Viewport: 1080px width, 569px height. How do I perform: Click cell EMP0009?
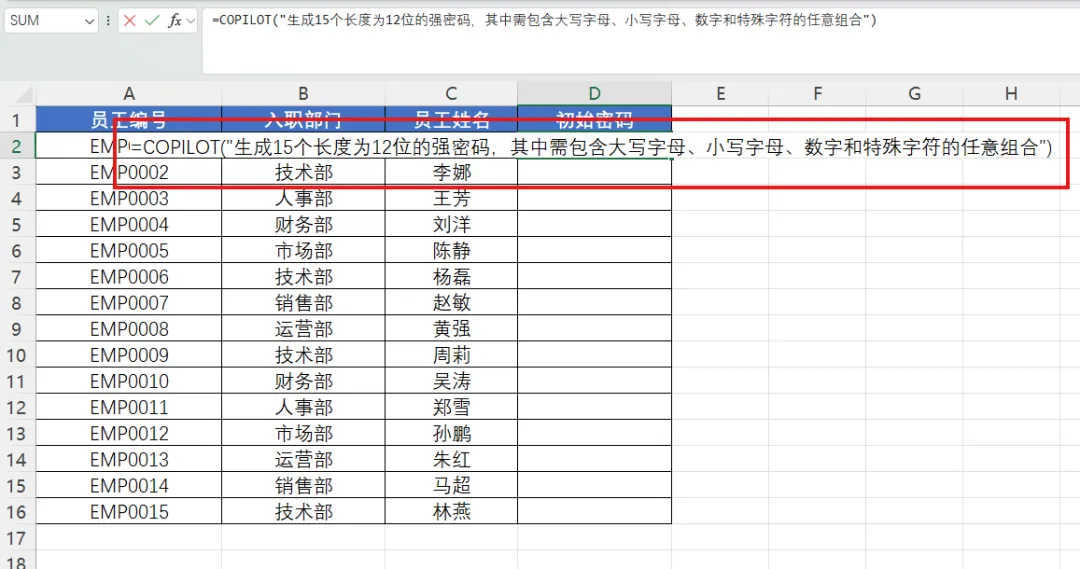point(129,355)
